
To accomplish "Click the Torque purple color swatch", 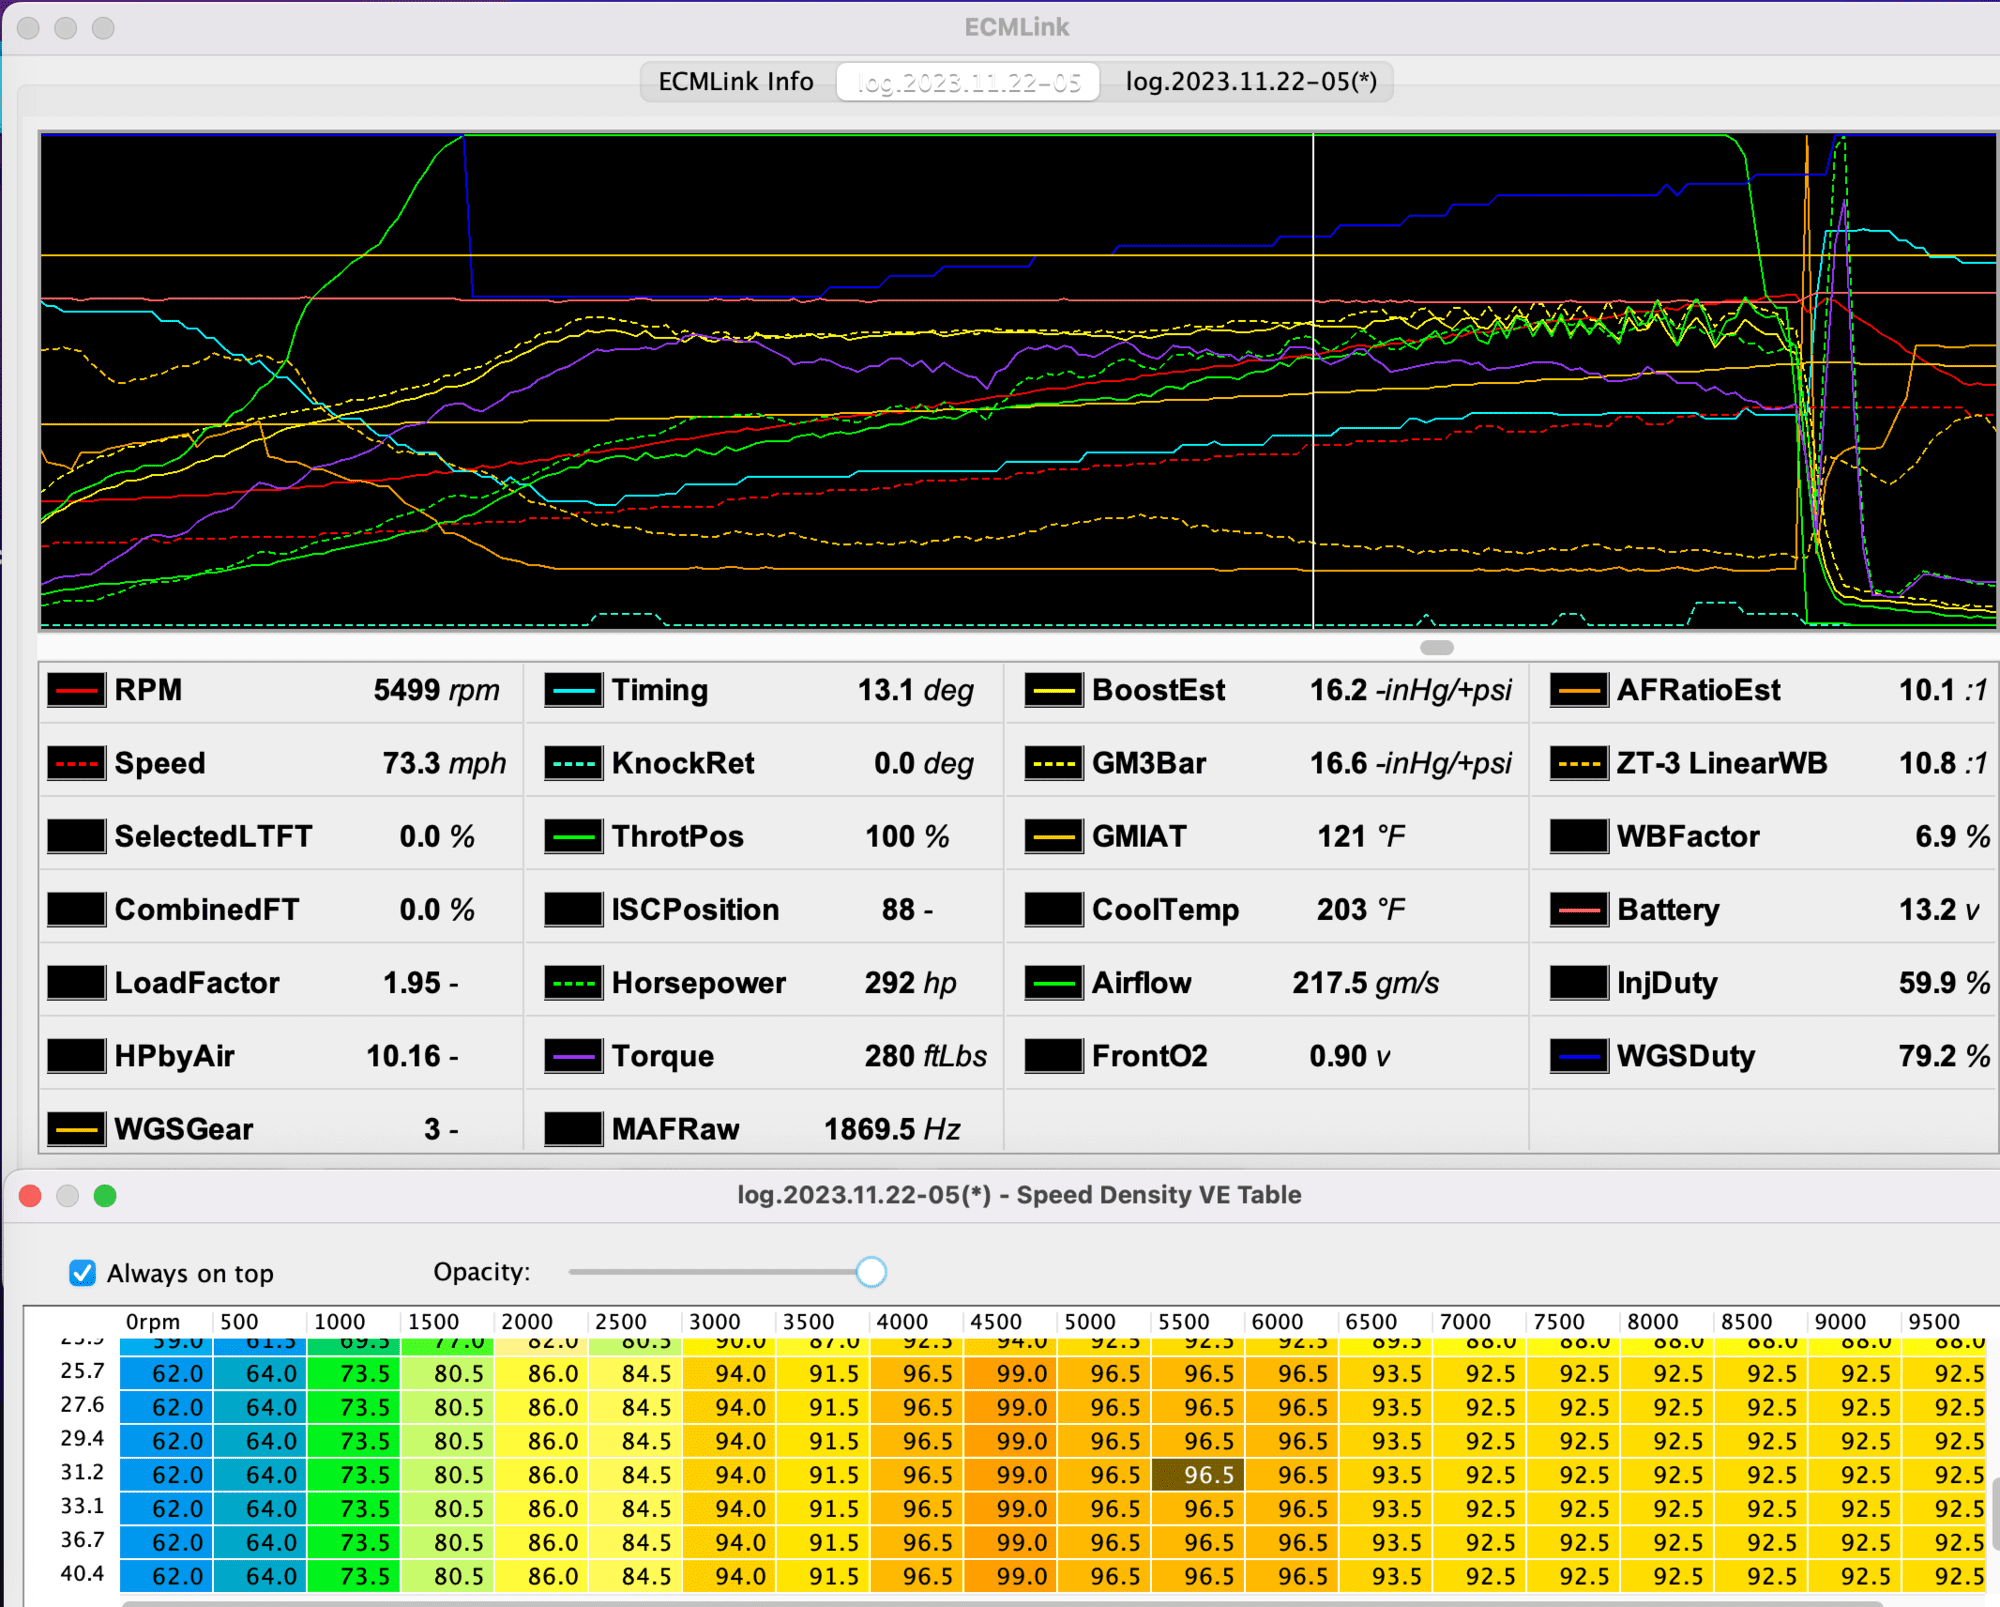I will coord(573,1056).
